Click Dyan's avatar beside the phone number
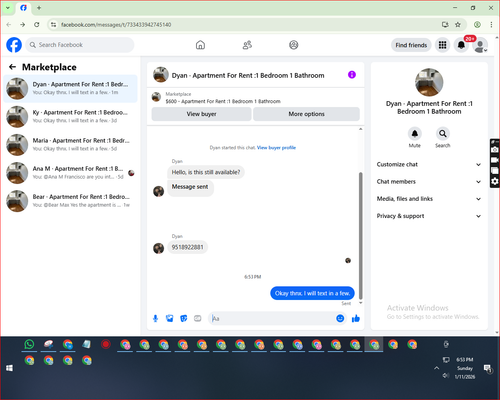 [158, 248]
